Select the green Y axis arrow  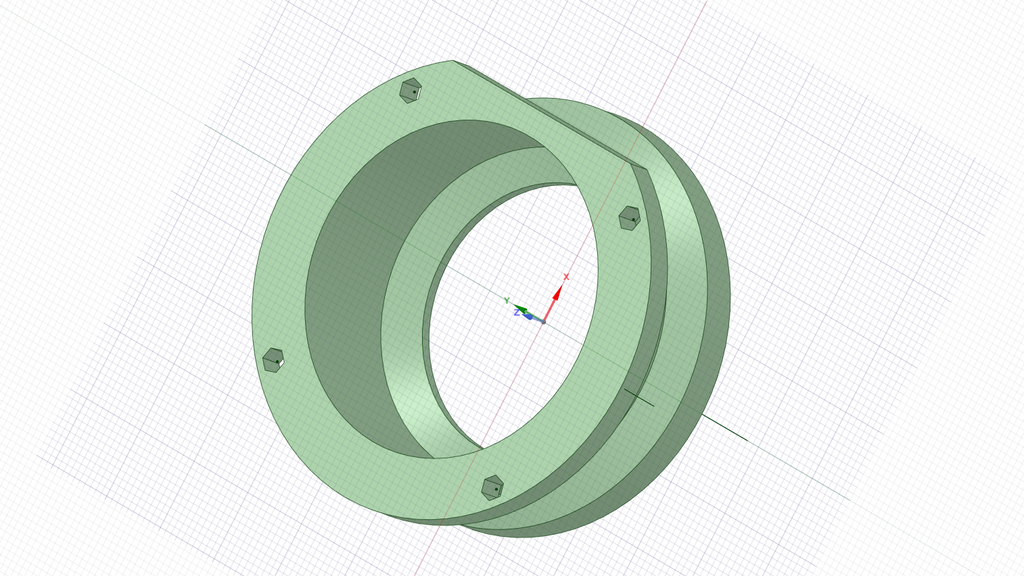click(x=522, y=308)
